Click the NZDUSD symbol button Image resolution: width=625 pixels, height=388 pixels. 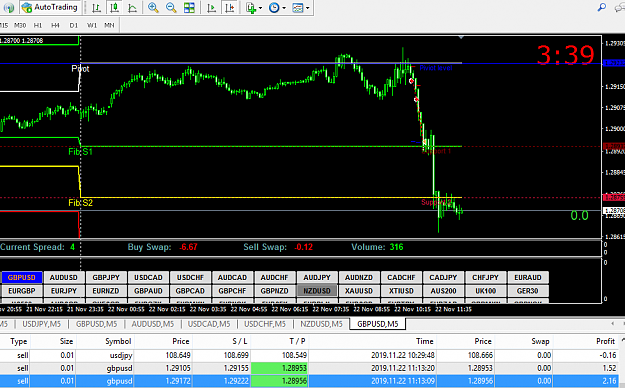coord(317,291)
